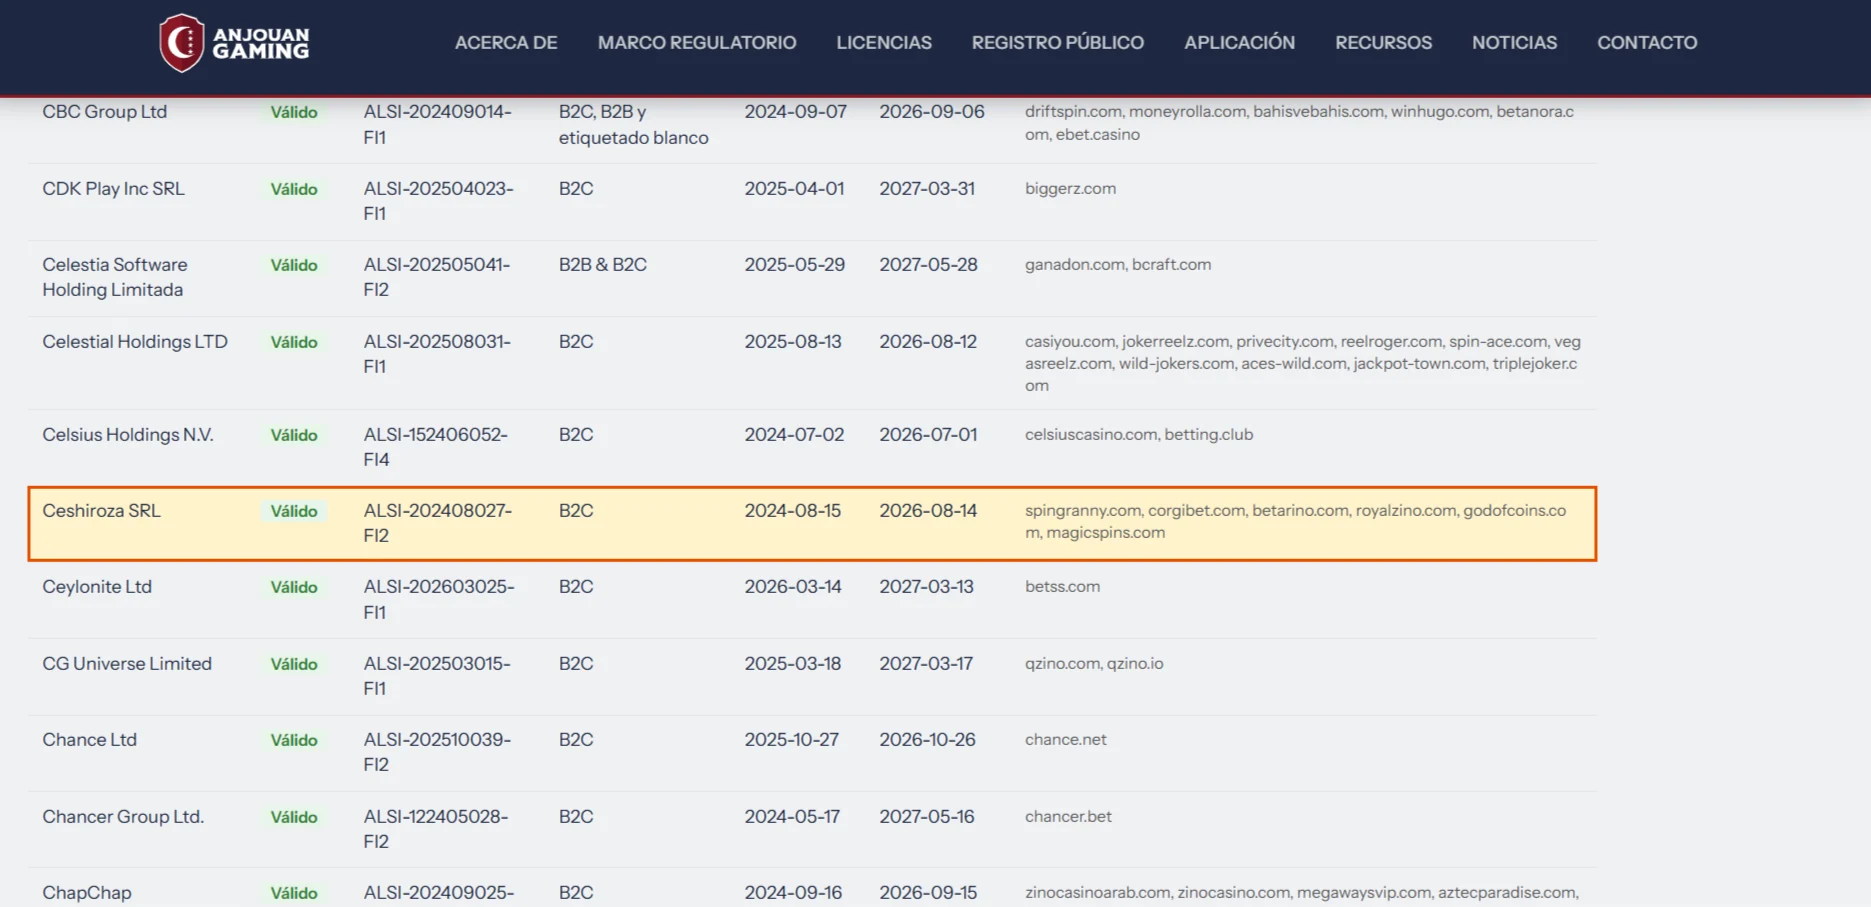Viewport: 1871px width, 907px height.
Task: Click license number ALSI-202603025-FI1
Action: [439, 600]
